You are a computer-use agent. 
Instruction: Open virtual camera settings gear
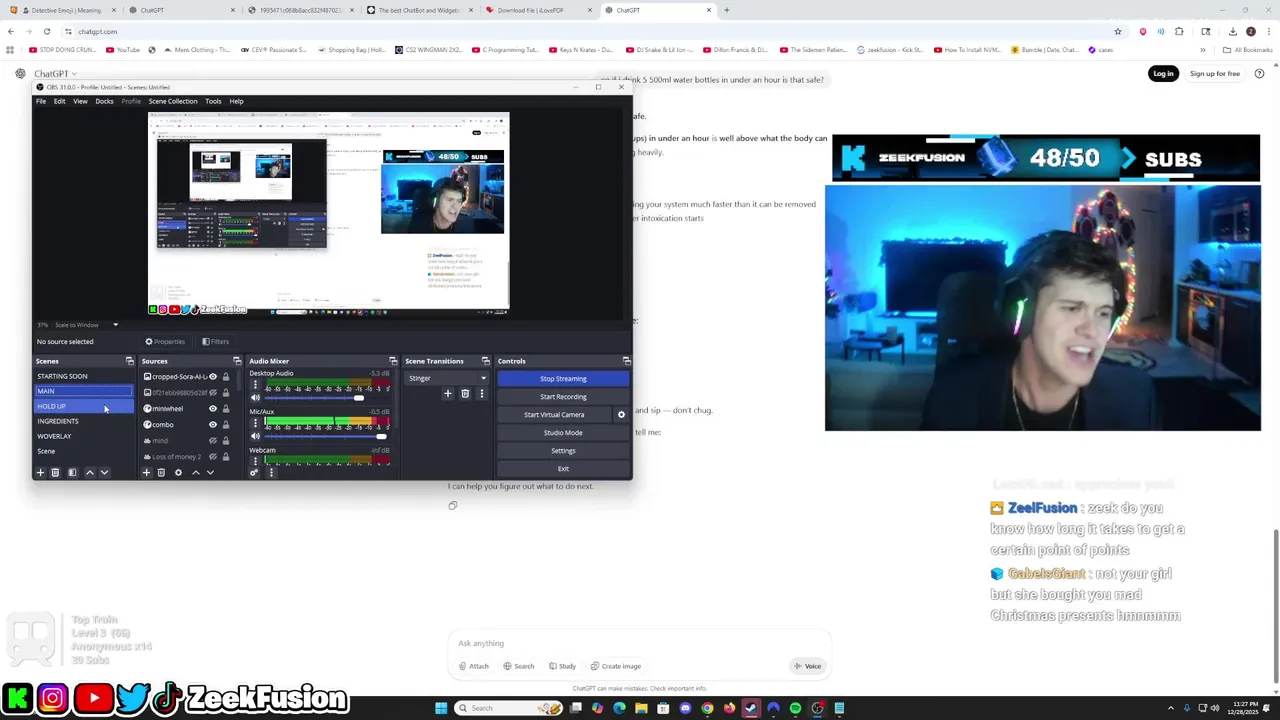click(x=621, y=415)
